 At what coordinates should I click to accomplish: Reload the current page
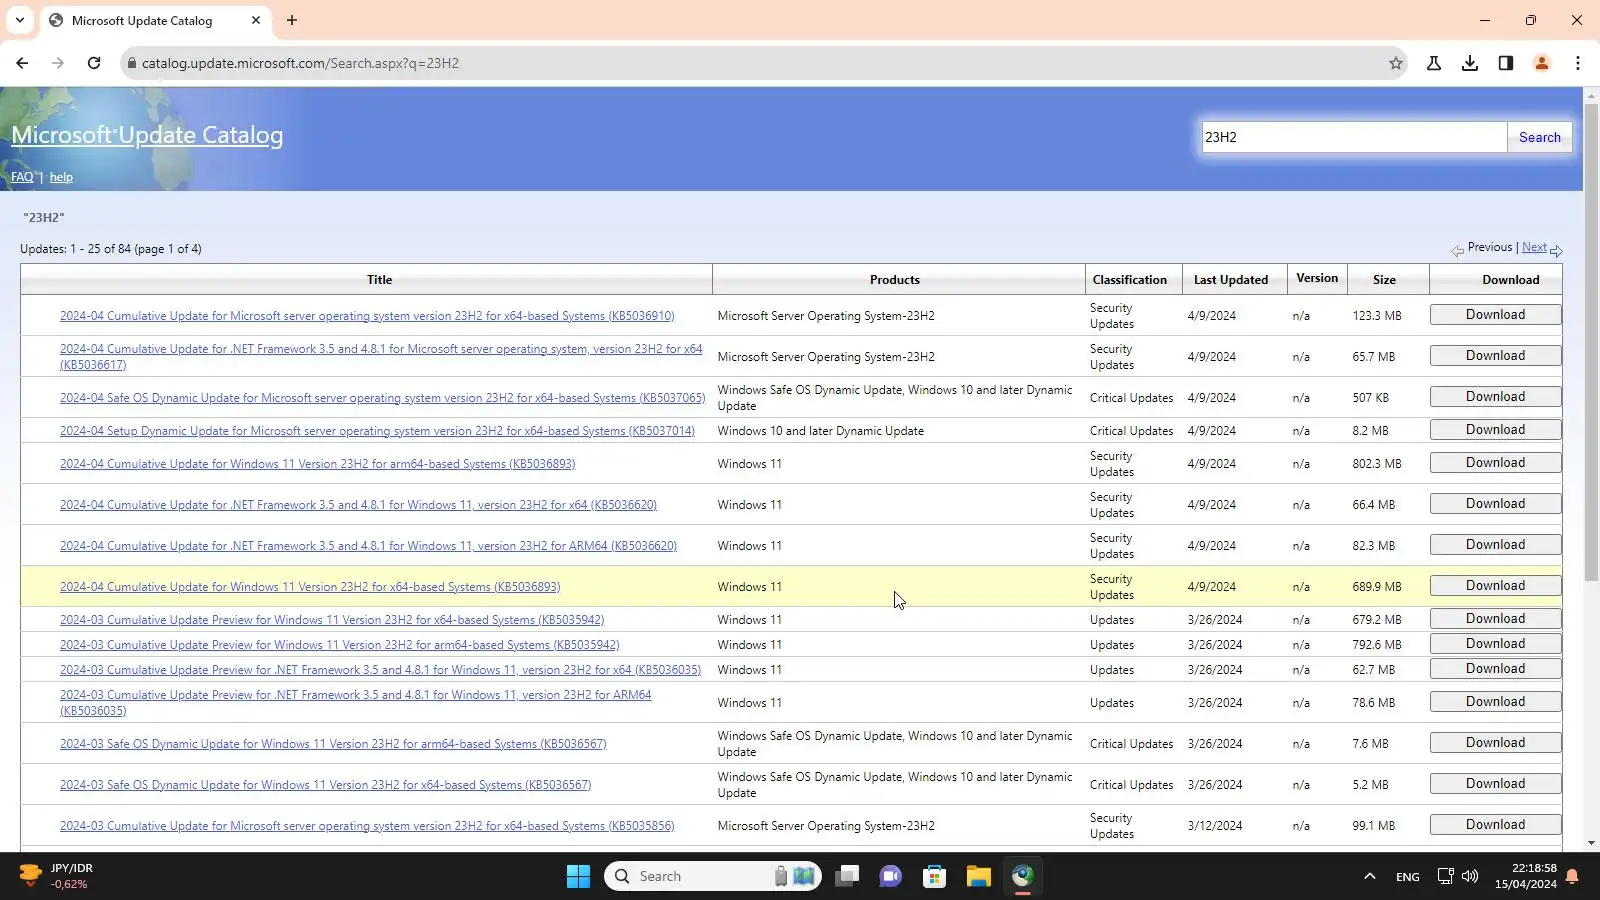(94, 63)
